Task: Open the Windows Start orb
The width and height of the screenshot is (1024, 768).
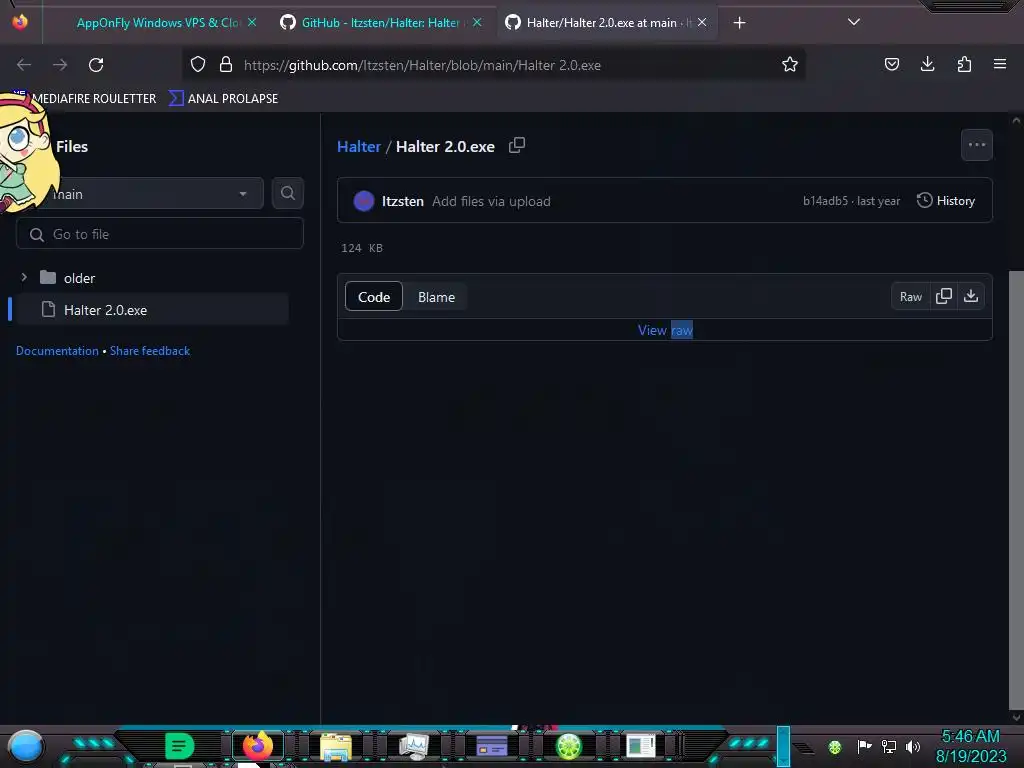Action: 26,746
